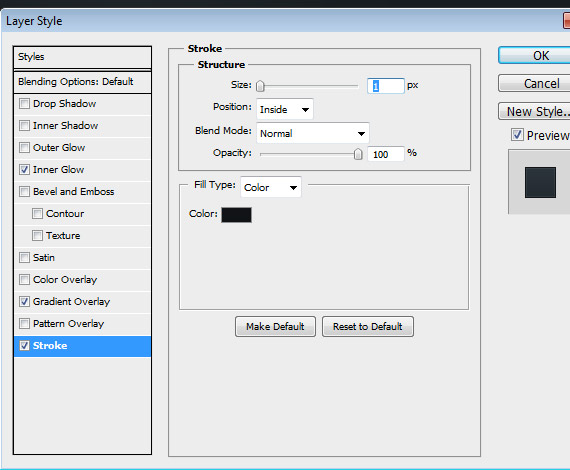Click the Reset to Default button
The width and height of the screenshot is (570, 470).
click(x=368, y=326)
